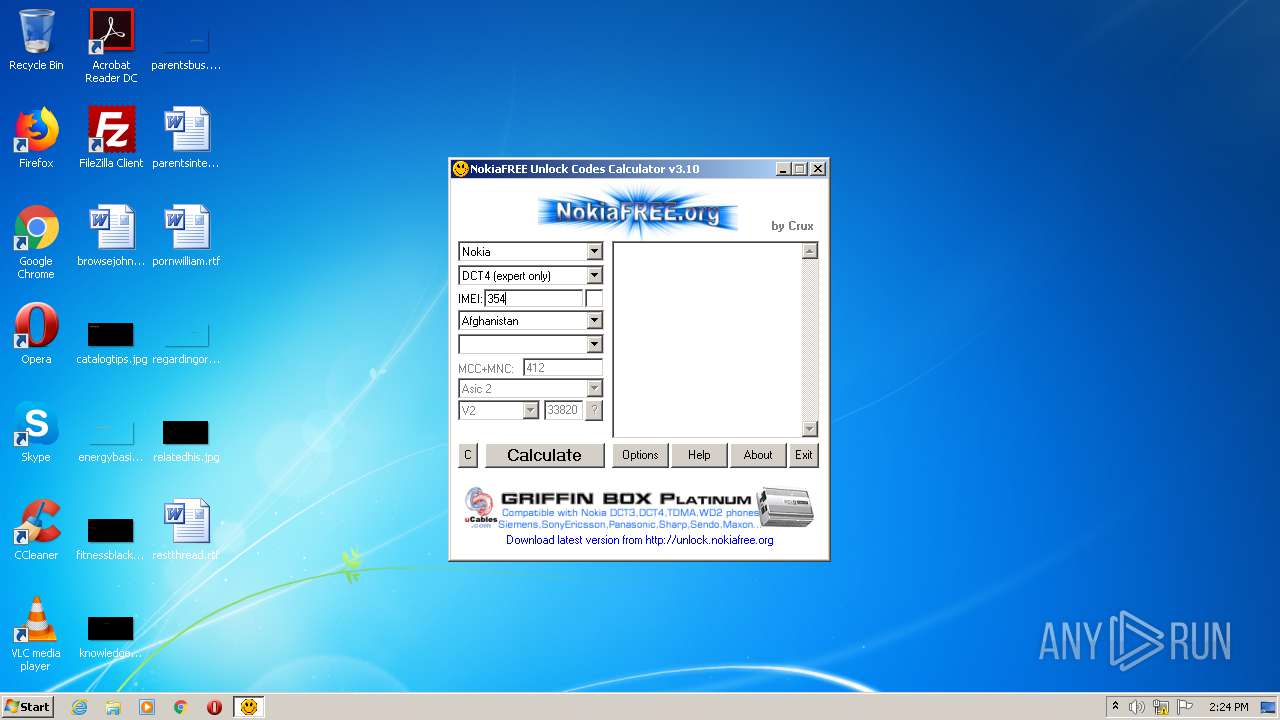Select the catalogtips.jpg file icon
The height and width of the screenshot is (720, 1280).
tap(111, 340)
